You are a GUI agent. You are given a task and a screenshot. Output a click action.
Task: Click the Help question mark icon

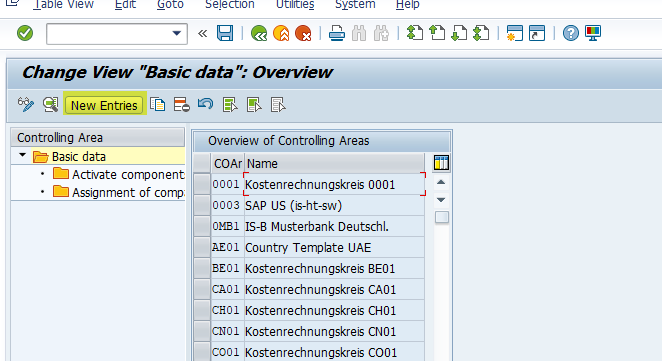coord(570,33)
